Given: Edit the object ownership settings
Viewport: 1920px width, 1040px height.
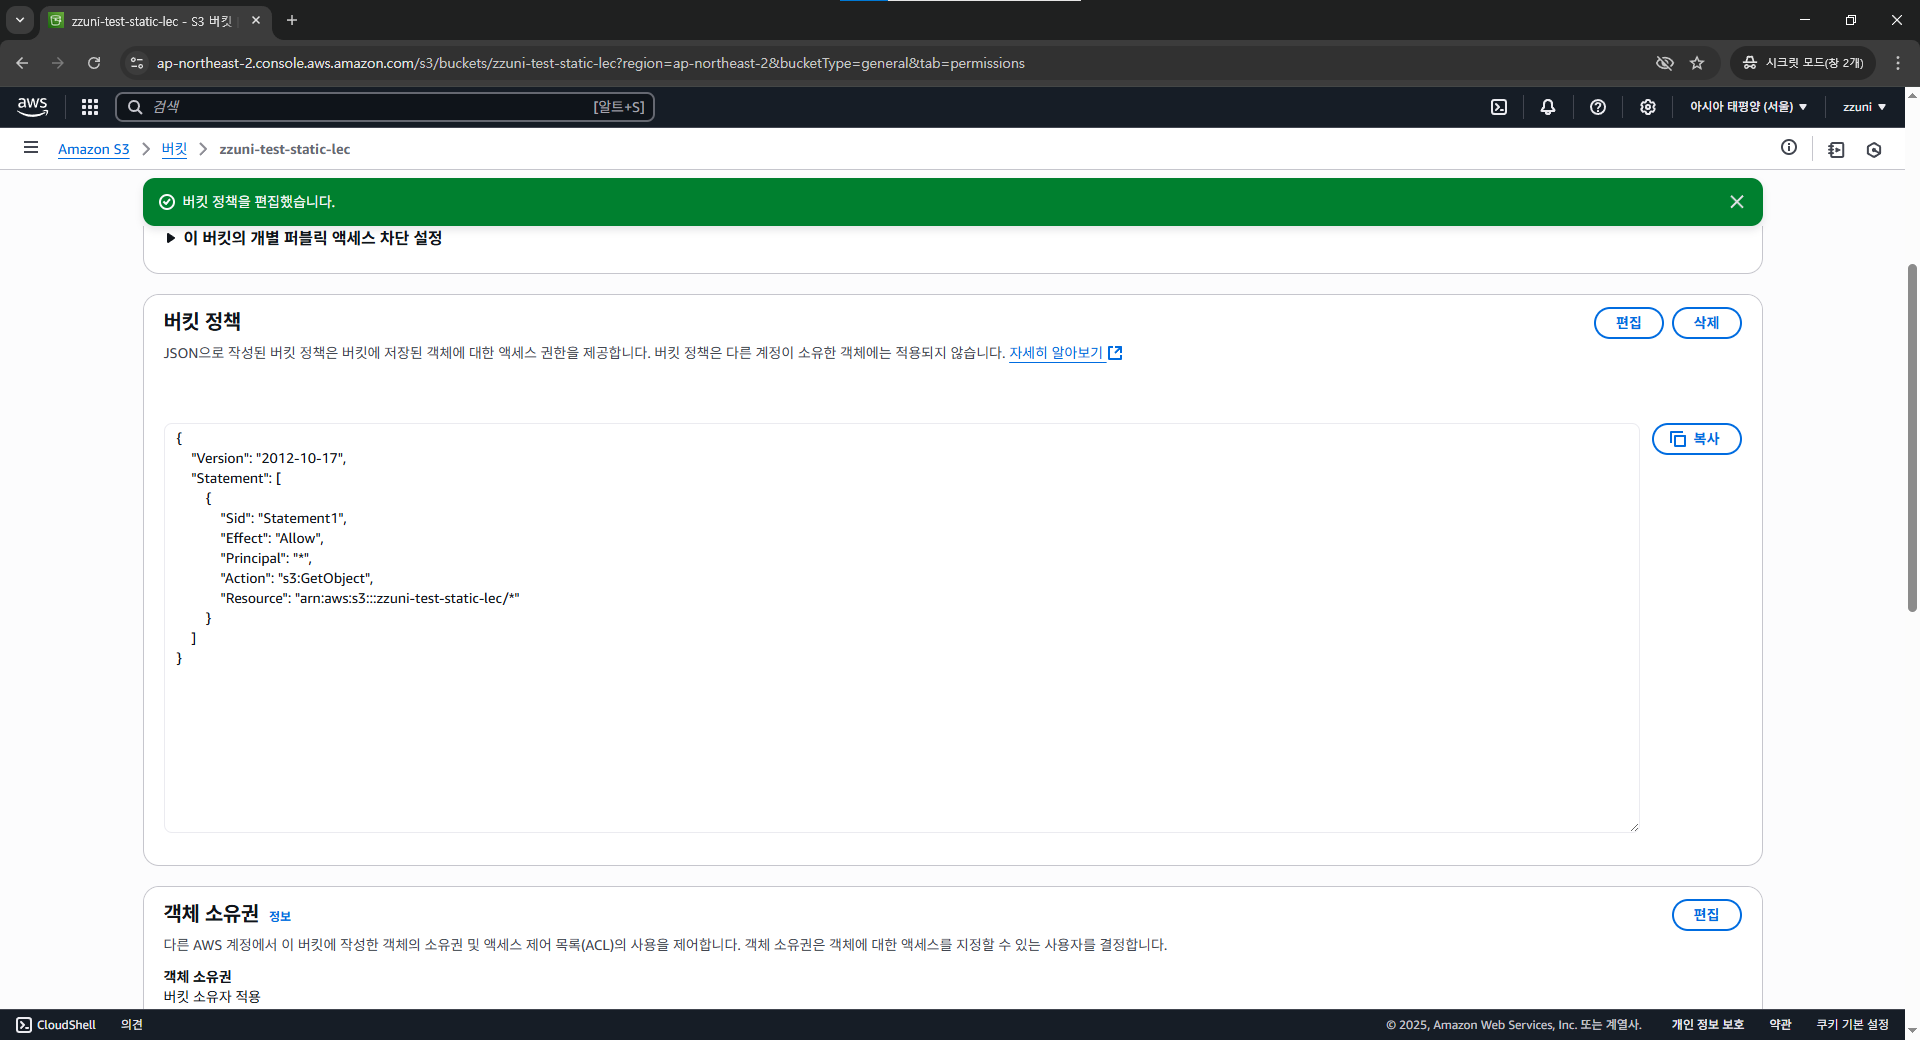Looking at the screenshot, I should point(1706,915).
